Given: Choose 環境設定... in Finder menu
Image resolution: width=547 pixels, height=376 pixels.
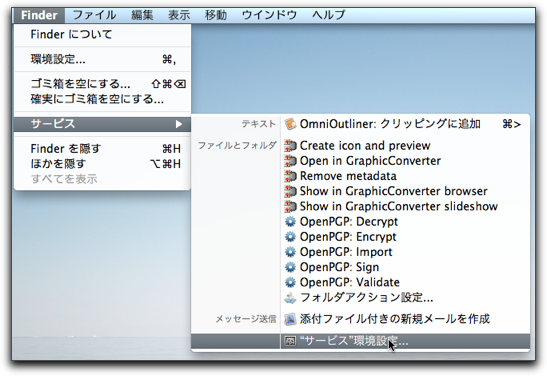Looking at the screenshot, I should [x=102, y=59].
